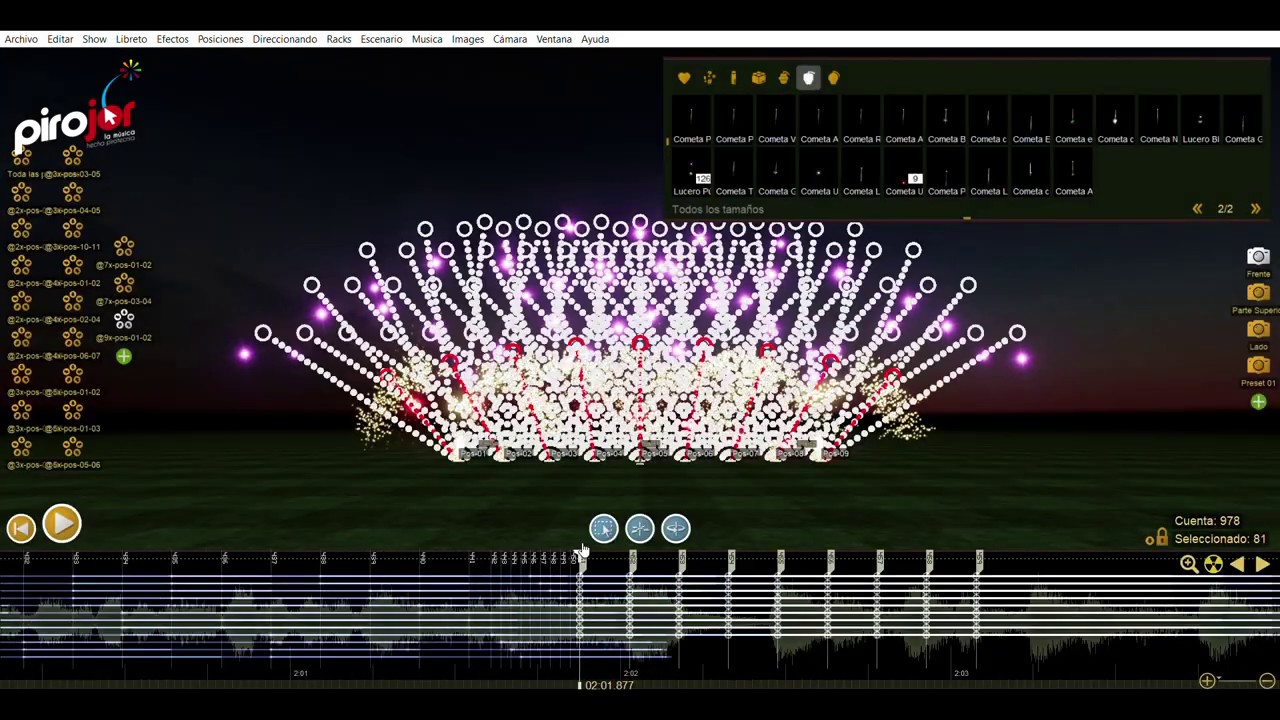Image resolution: width=1280 pixels, height=720 pixels.
Task: Click the first blue timeline tool icon
Action: coord(603,528)
